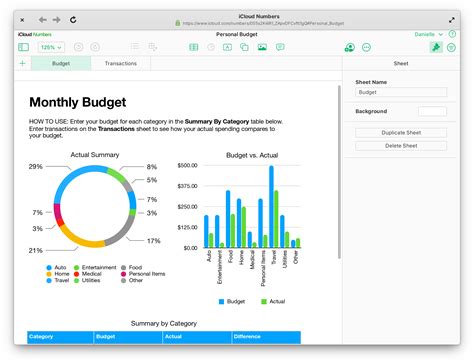
Task: Click the 29% donut chart label
Action: click(x=36, y=166)
